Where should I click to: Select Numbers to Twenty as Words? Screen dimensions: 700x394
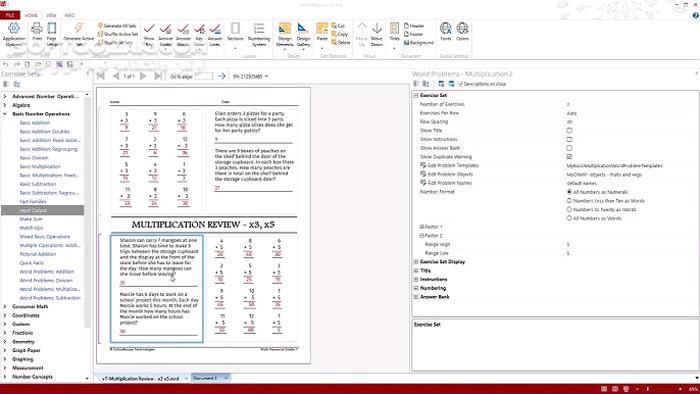click(x=569, y=209)
